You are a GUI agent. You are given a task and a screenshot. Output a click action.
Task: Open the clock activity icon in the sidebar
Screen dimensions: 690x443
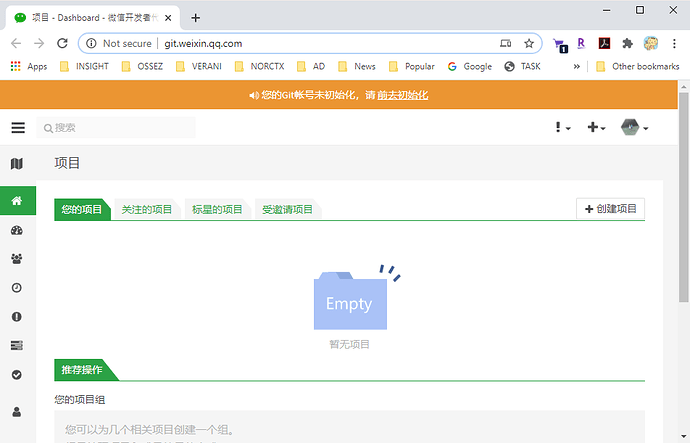pos(17,288)
